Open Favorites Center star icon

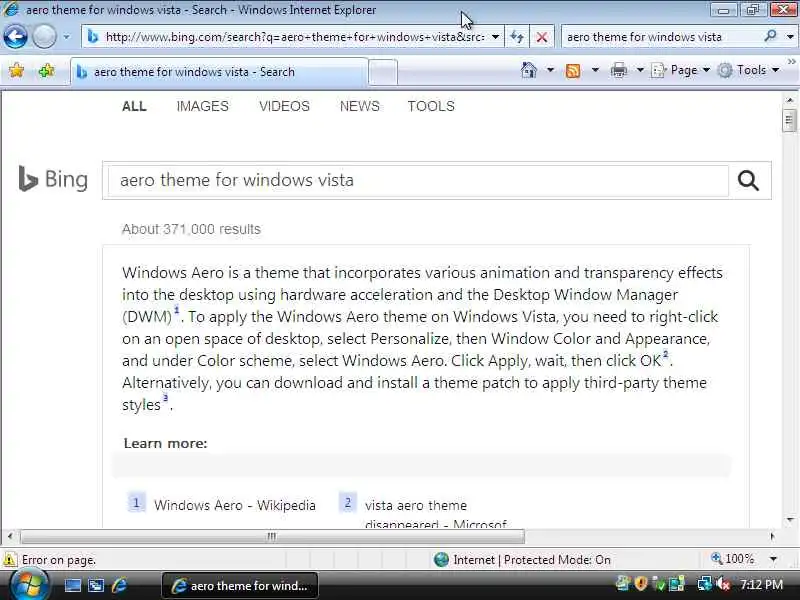(x=16, y=70)
